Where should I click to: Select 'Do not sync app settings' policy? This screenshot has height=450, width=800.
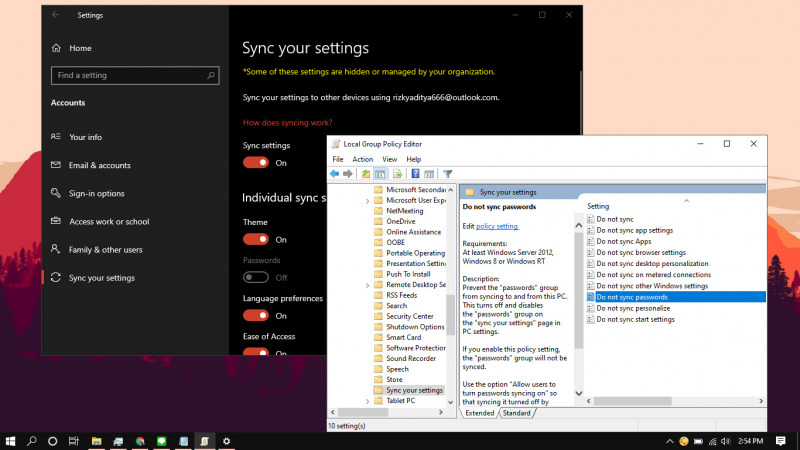coord(634,230)
